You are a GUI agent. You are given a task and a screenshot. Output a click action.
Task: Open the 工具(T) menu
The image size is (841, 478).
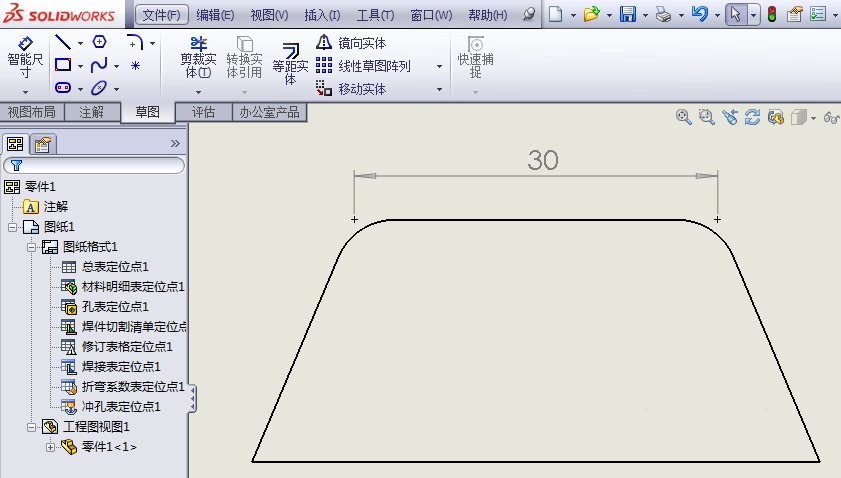pyautogui.click(x=375, y=15)
